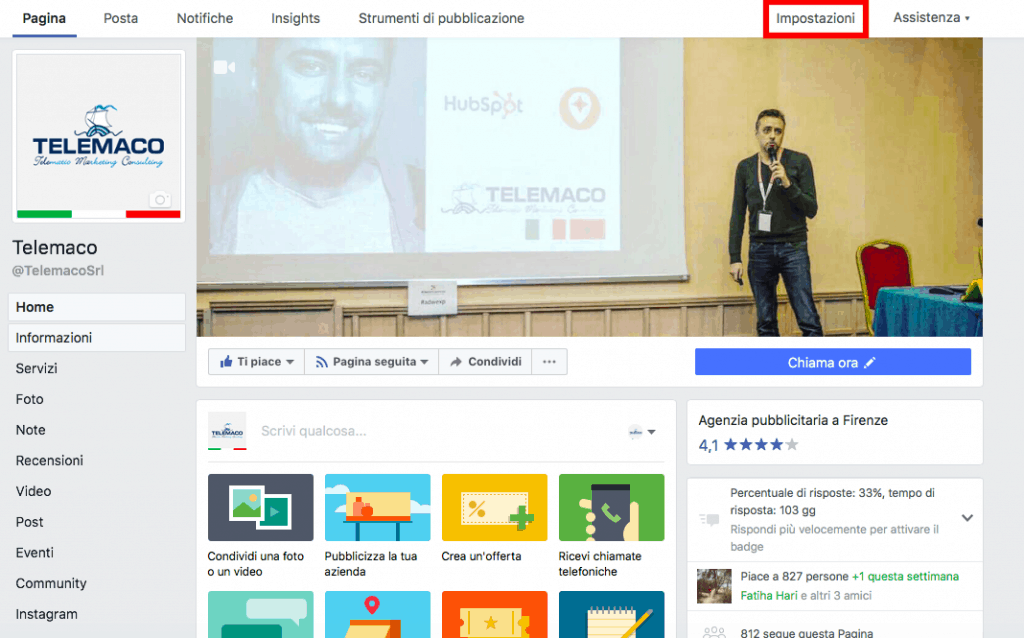The width and height of the screenshot is (1024, 638).
Task: Open Recensioni in the sidebar
Action: coord(50,460)
